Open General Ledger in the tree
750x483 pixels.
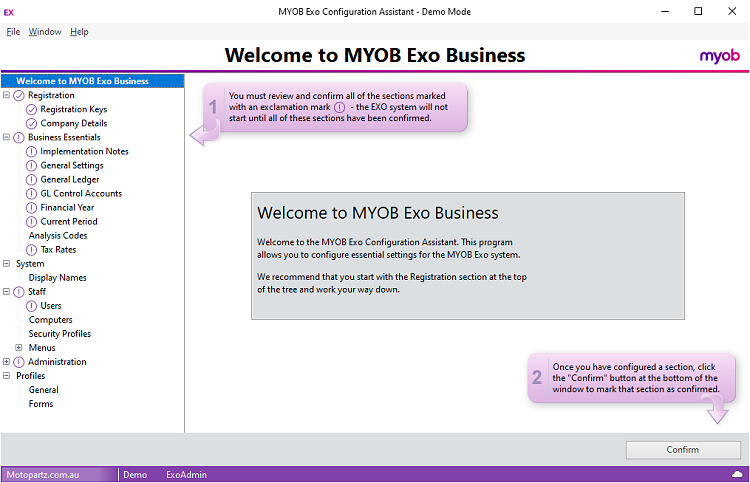tap(70, 179)
